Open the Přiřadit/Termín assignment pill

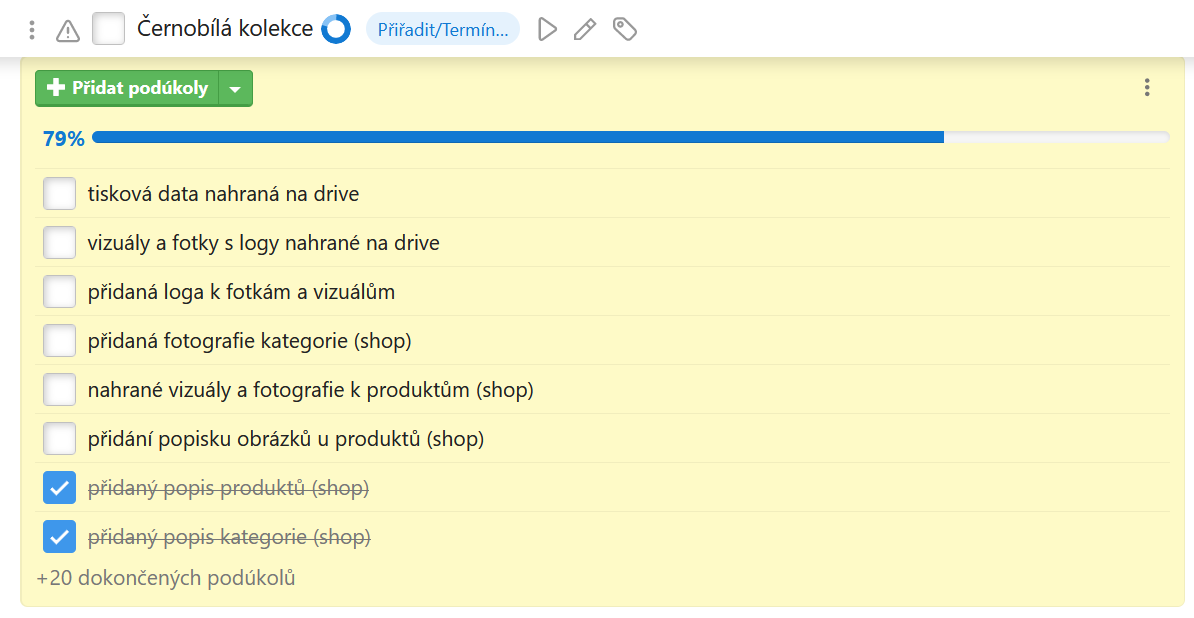pos(443,30)
